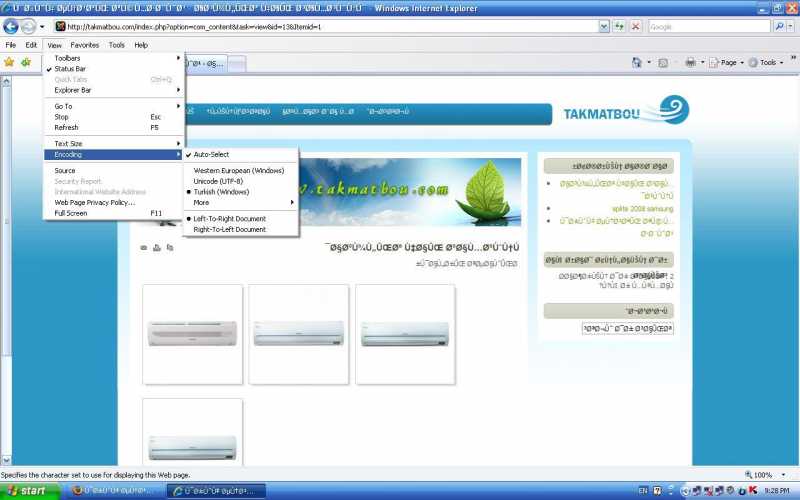Open zoom level dropdown arrow in status bar

point(784,475)
